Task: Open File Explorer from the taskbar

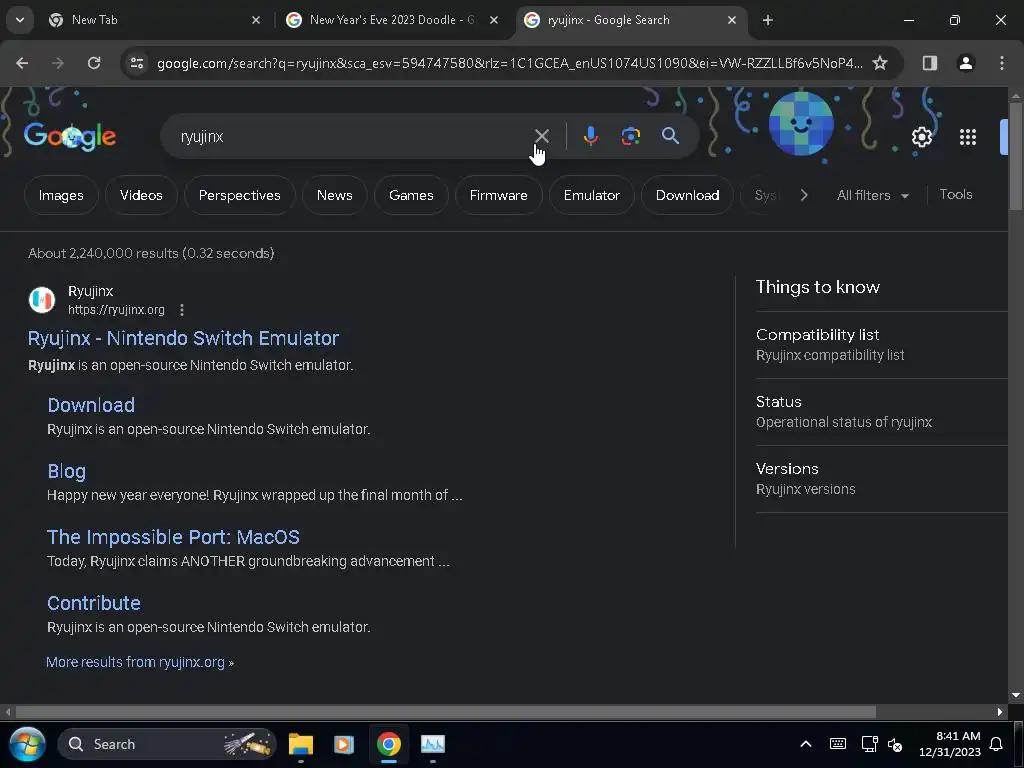Action: [300, 744]
